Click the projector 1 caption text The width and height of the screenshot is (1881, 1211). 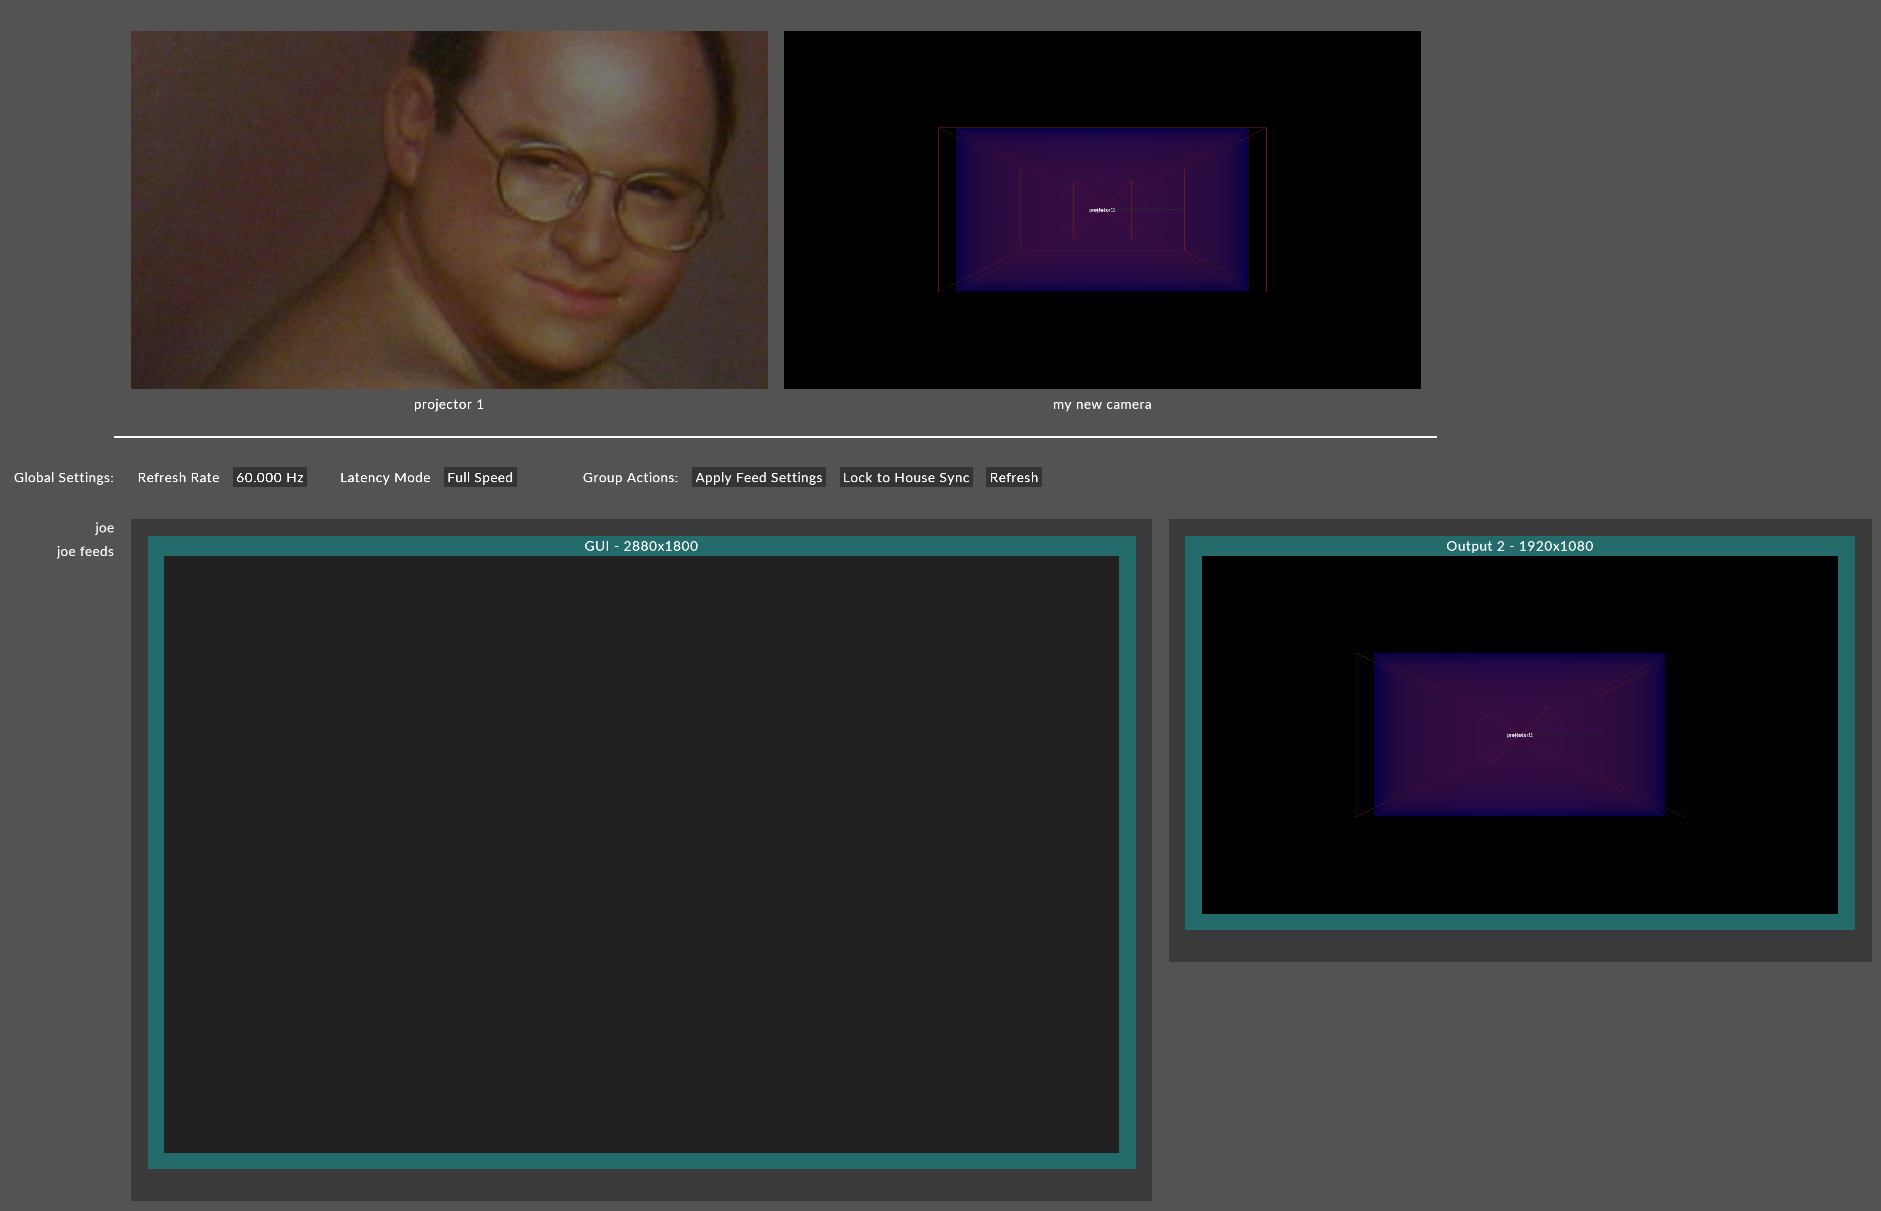pyautogui.click(x=449, y=405)
